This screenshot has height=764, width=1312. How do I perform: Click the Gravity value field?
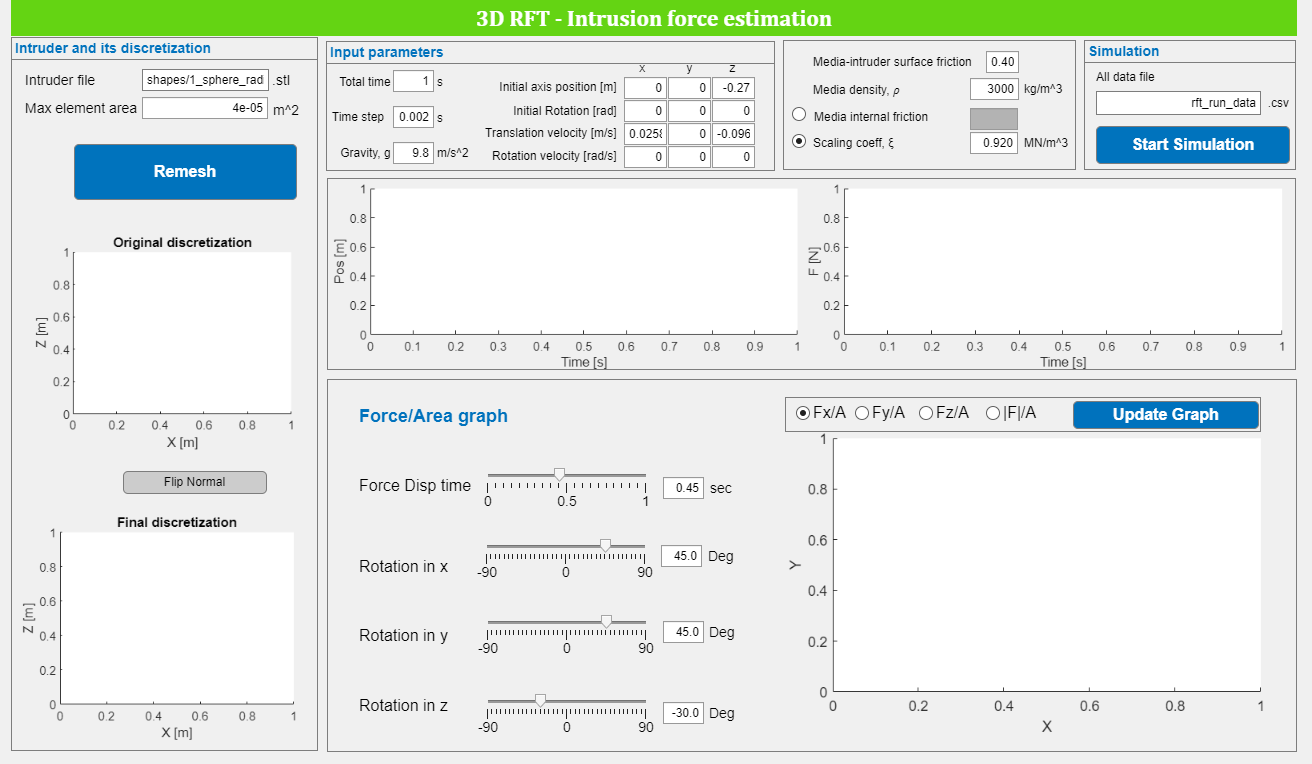412,153
